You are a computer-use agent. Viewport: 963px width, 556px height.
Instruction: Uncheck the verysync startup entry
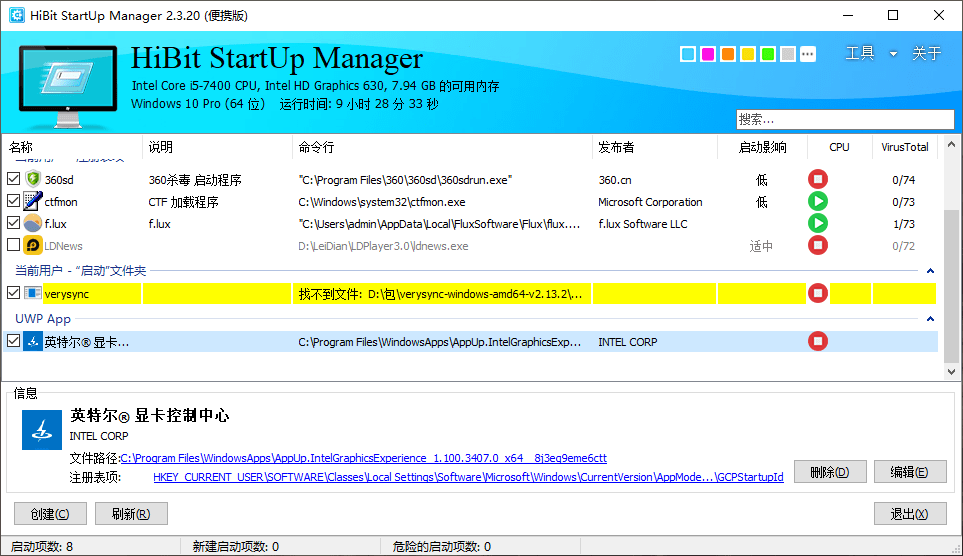14,293
